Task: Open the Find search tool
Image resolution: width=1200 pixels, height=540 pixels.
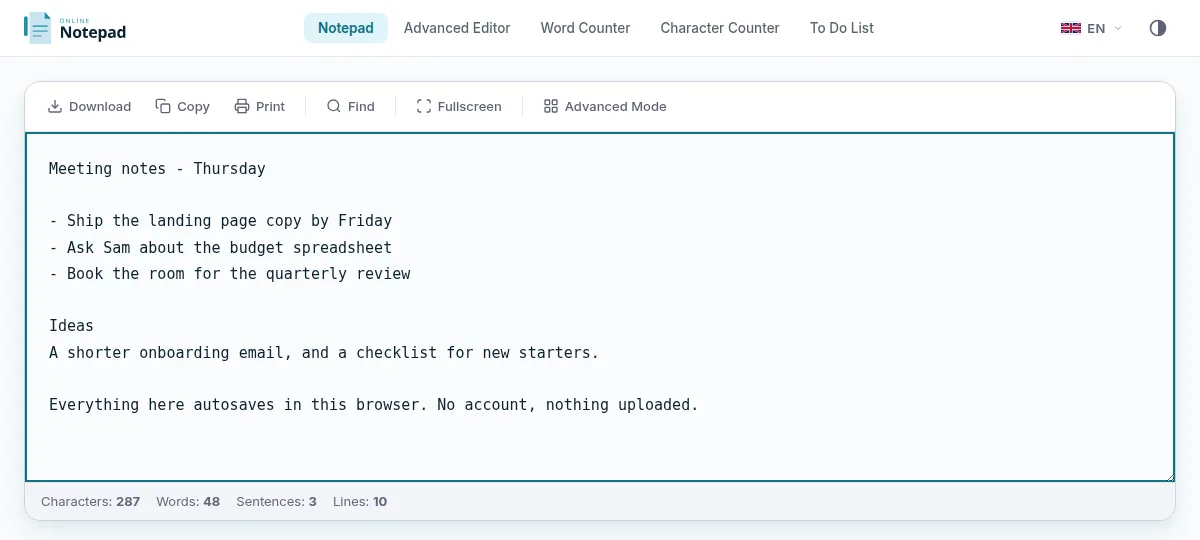Action: [x=350, y=106]
